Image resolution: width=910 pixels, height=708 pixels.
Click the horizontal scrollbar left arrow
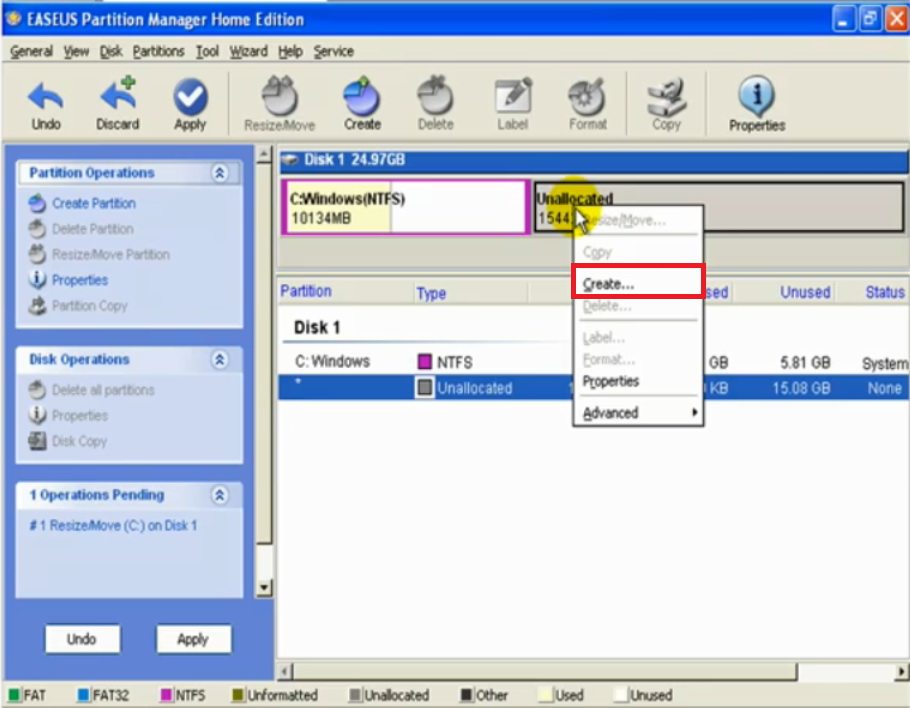point(284,672)
